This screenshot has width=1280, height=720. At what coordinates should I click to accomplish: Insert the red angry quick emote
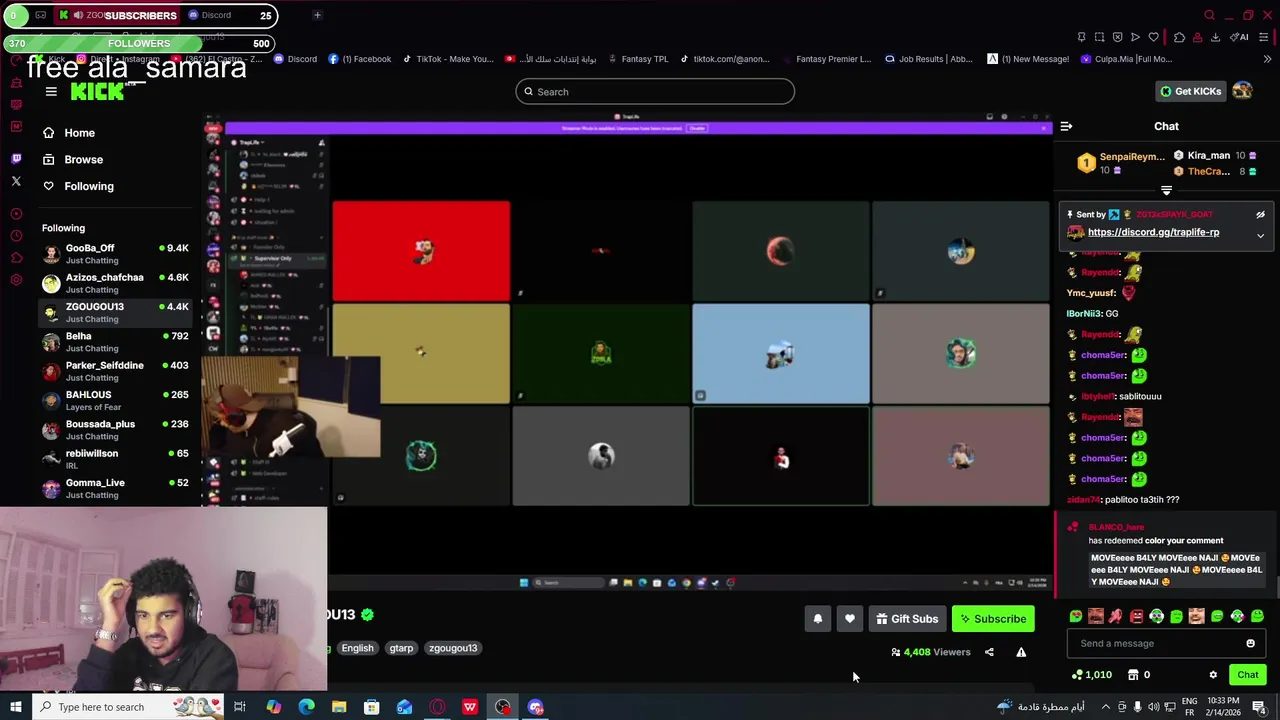(1136, 617)
